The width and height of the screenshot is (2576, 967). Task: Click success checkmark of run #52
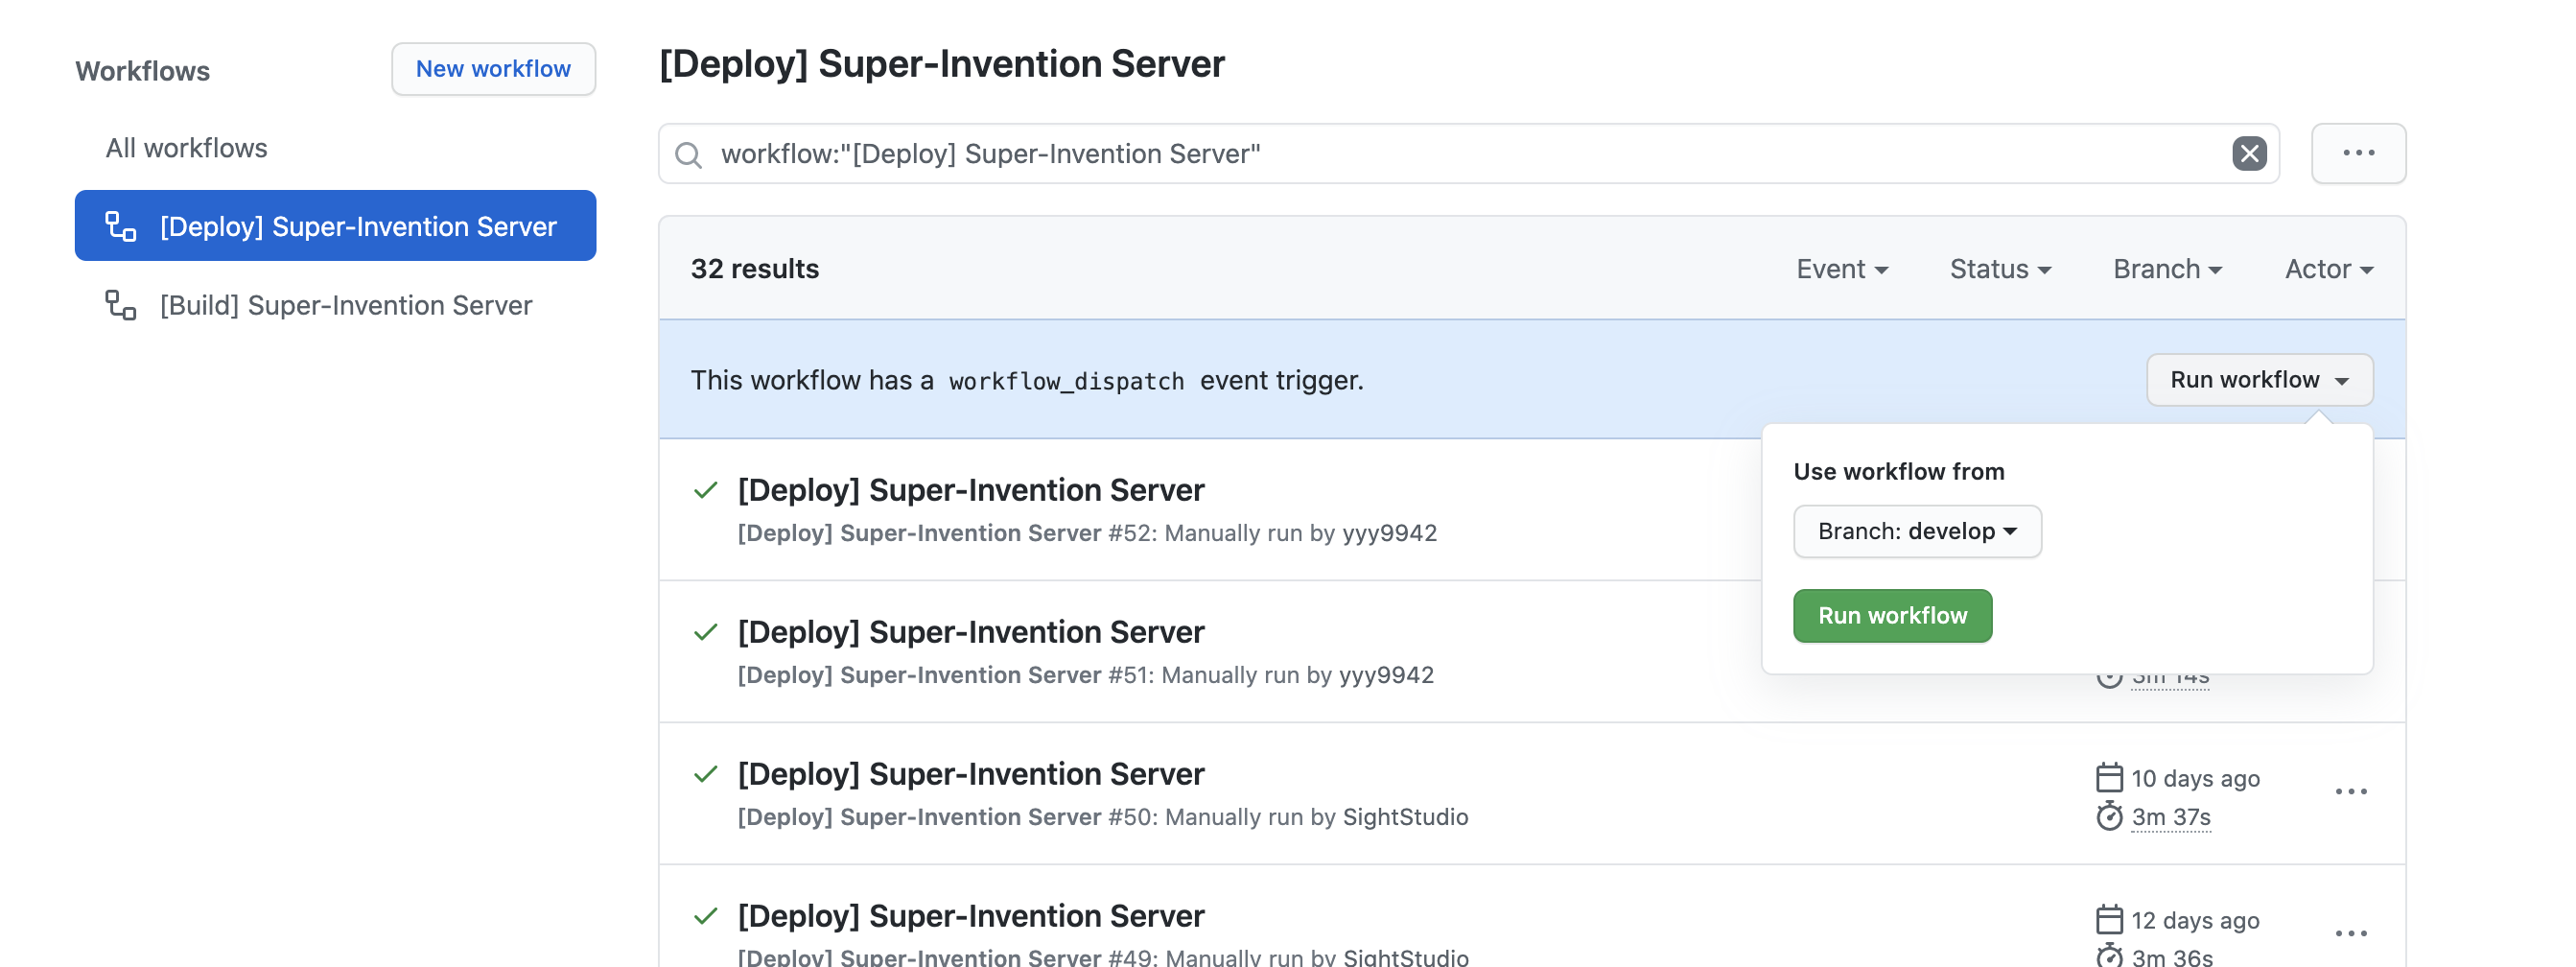click(x=706, y=490)
